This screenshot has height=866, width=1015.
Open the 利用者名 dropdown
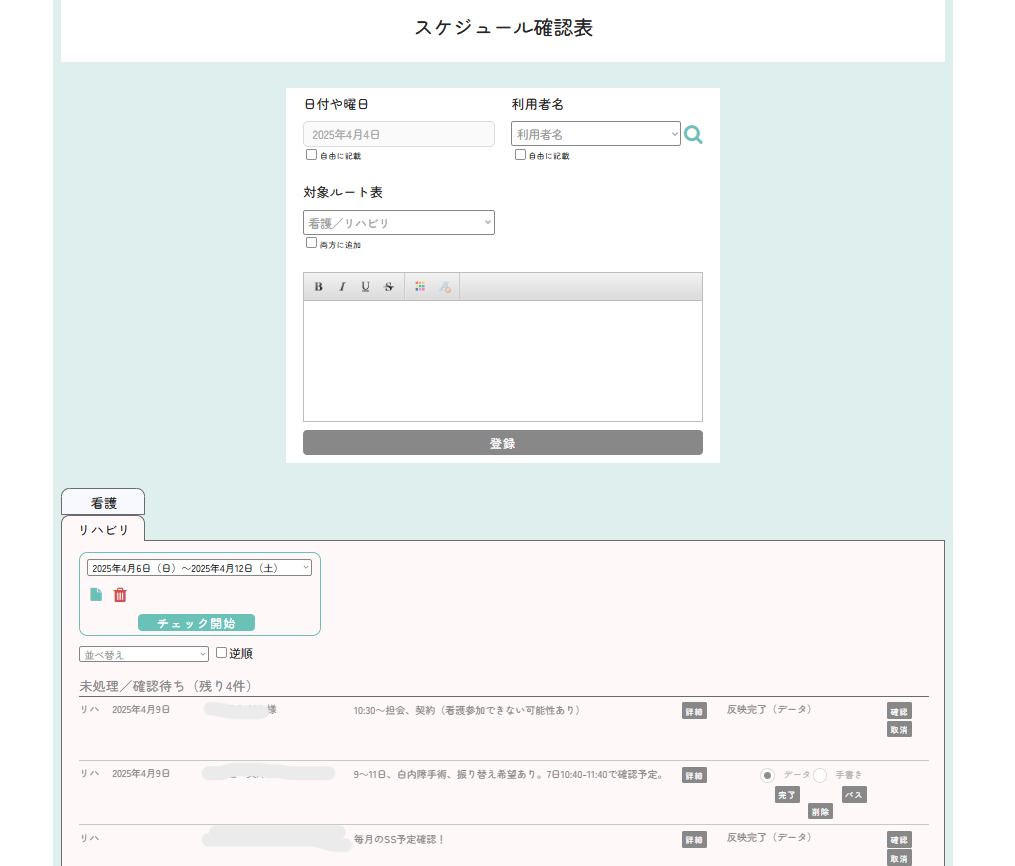[595, 134]
